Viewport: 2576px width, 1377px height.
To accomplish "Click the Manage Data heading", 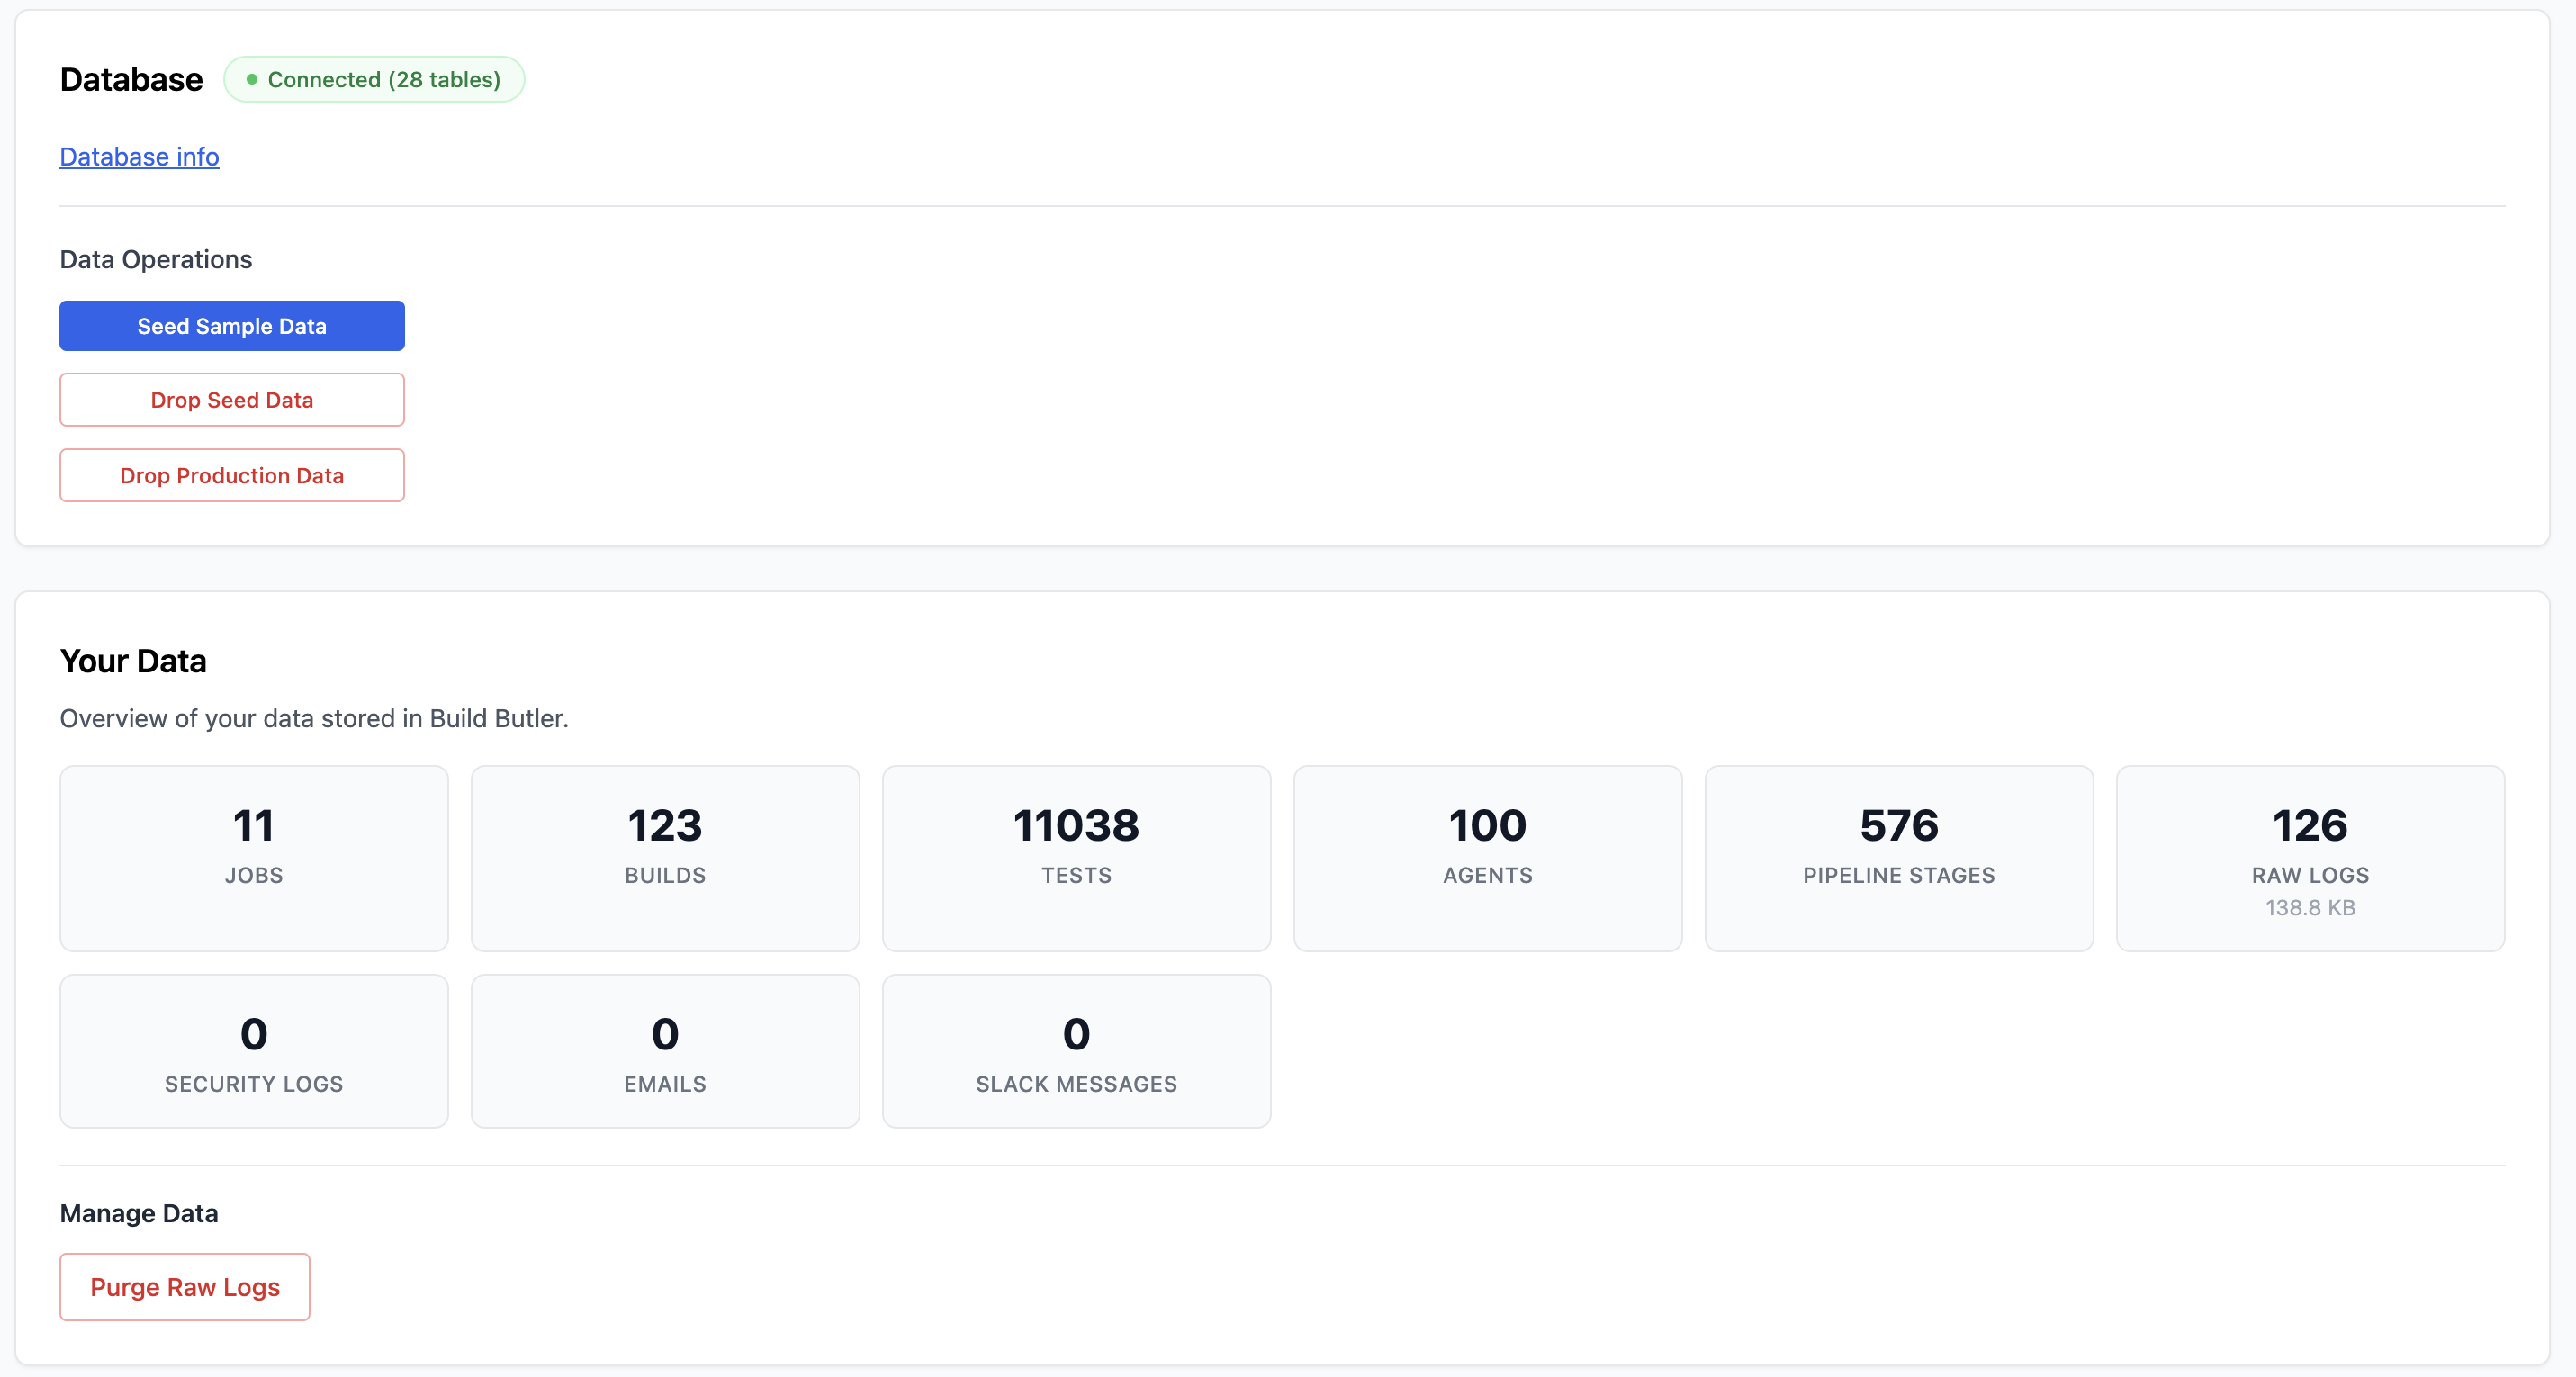I will click(x=139, y=1213).
